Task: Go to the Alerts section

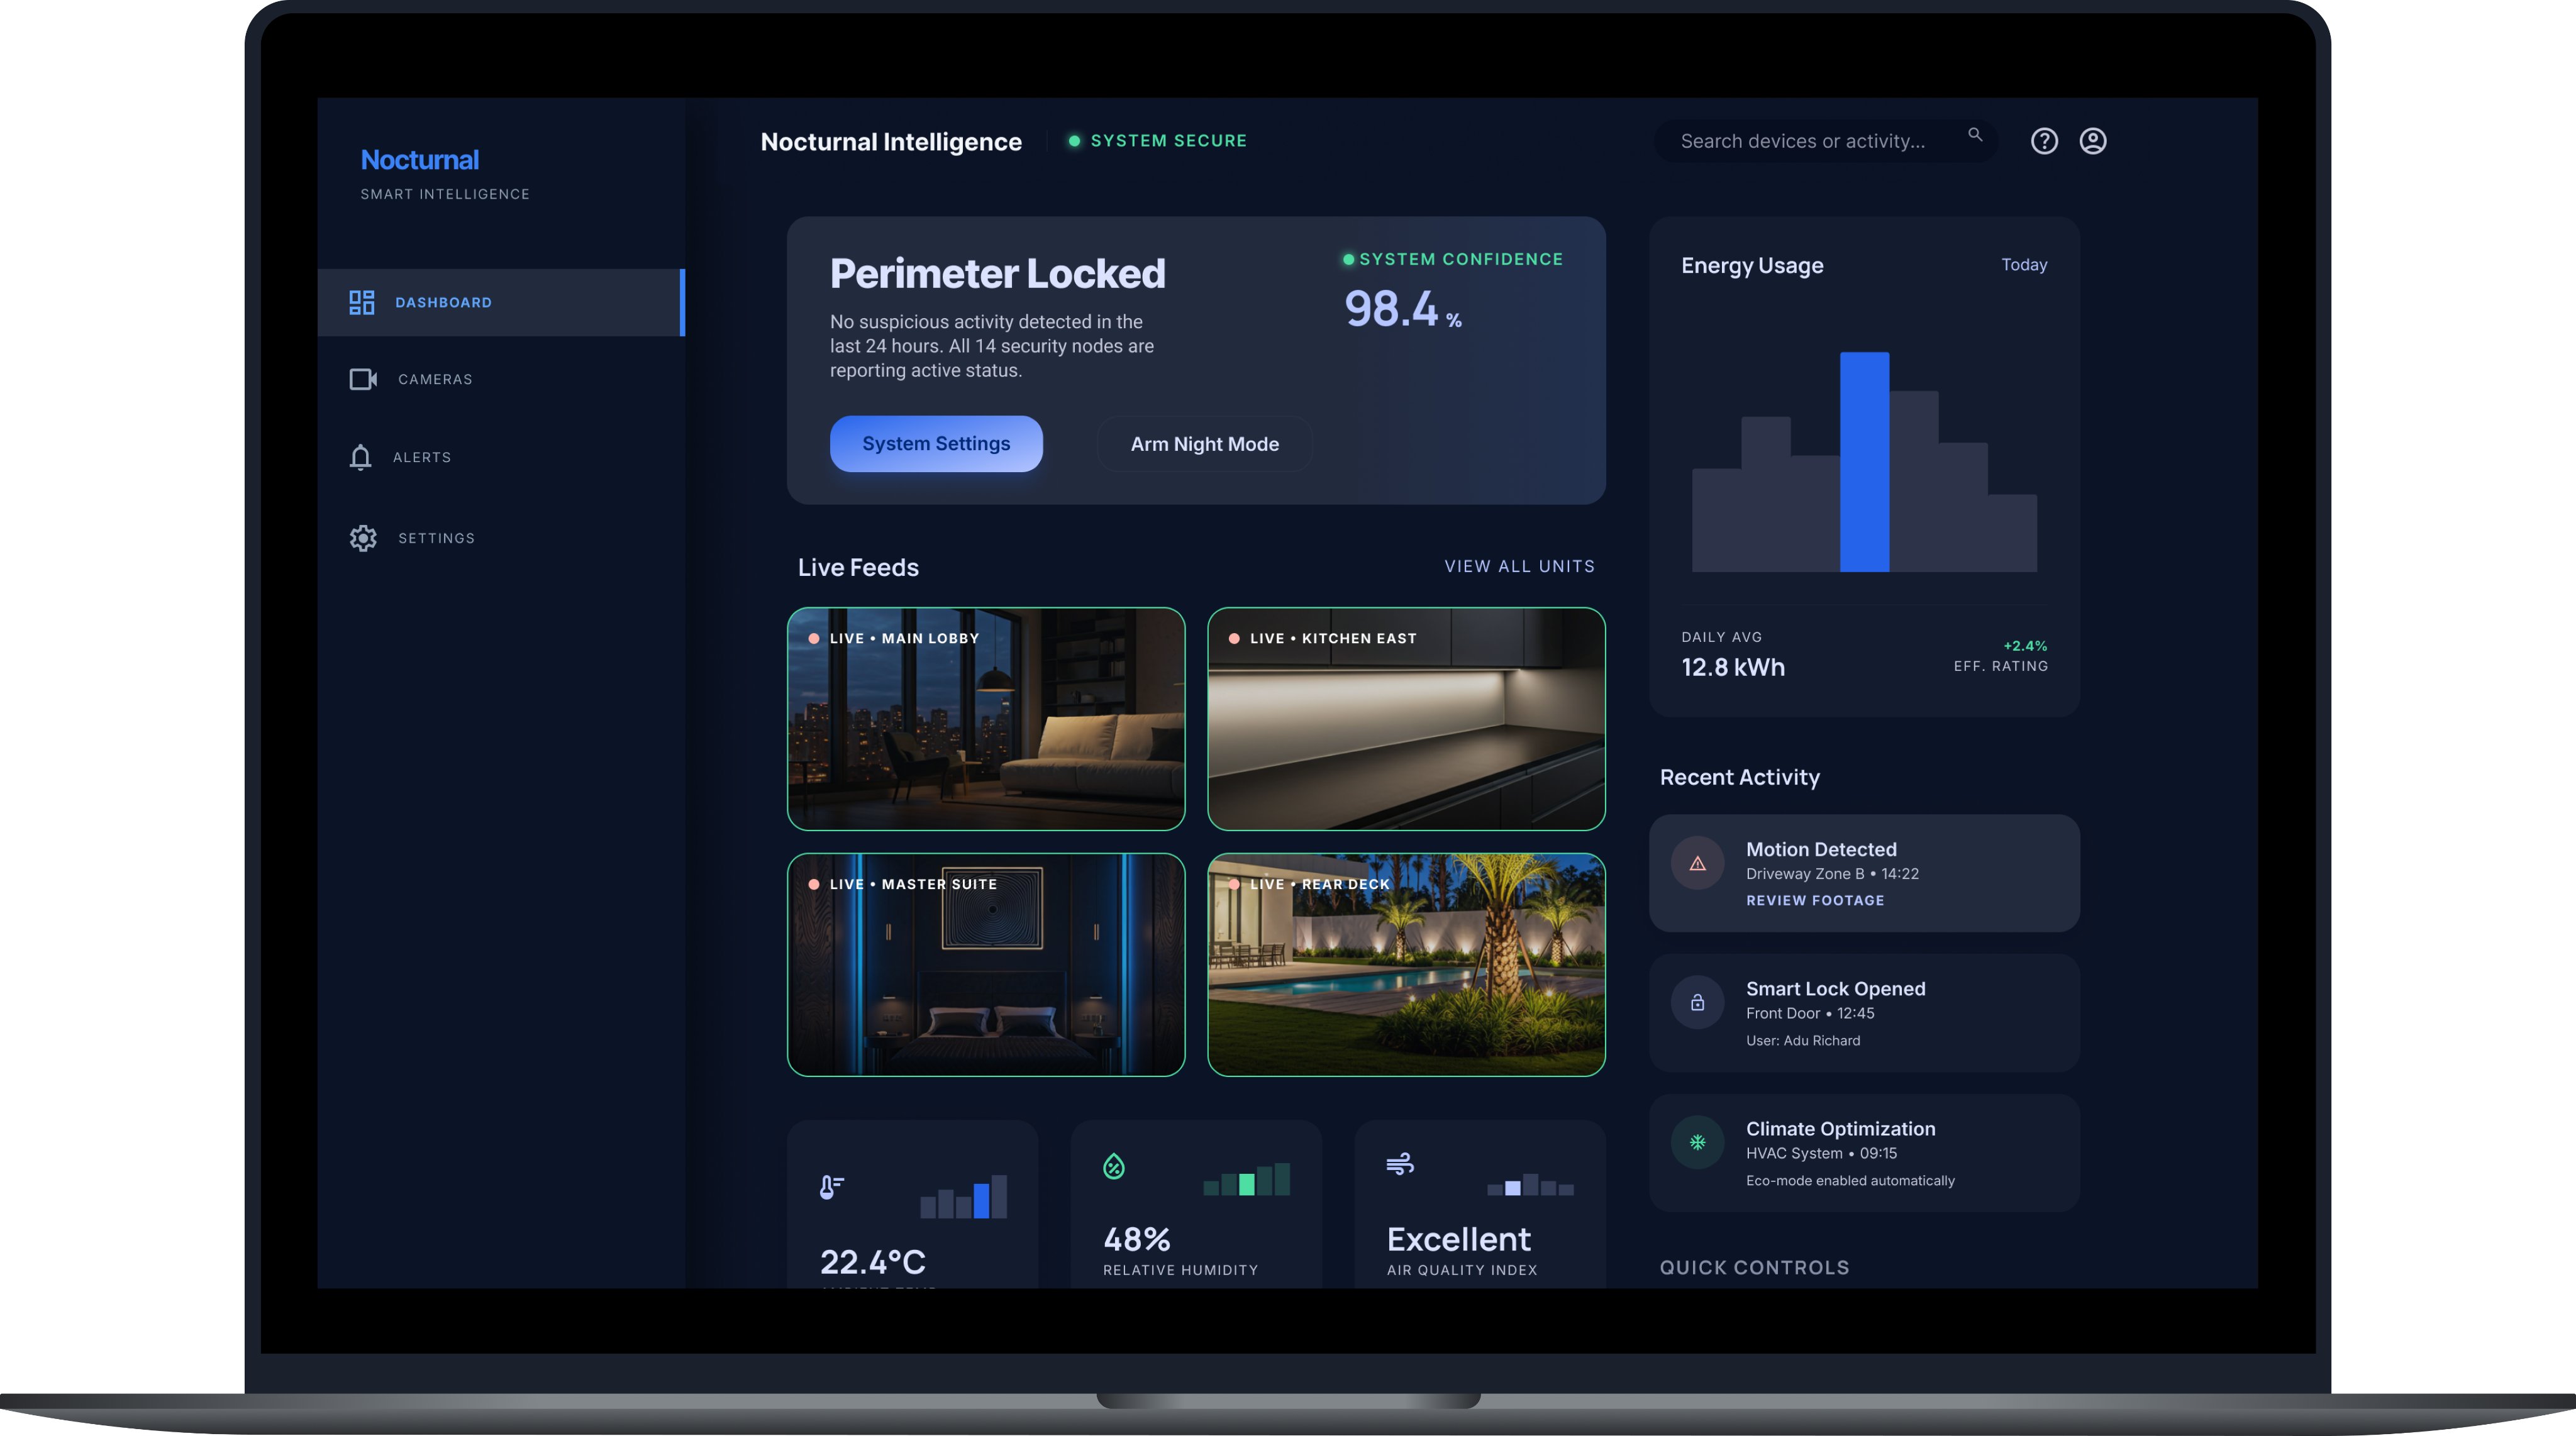Action: click(421, 458)
